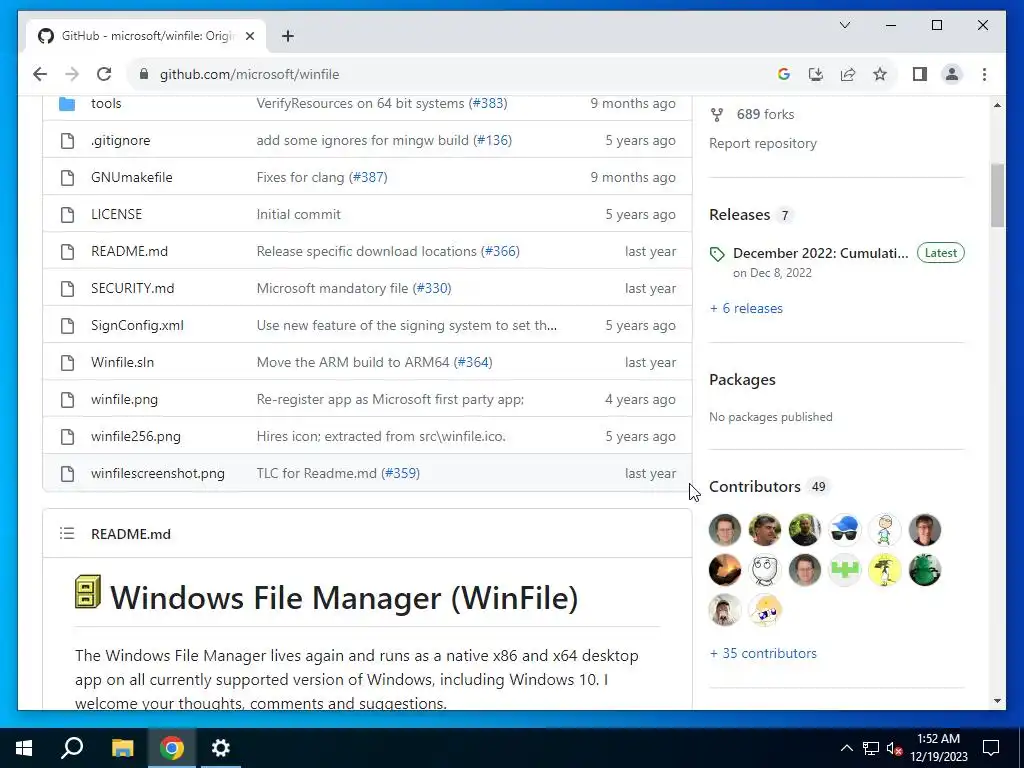Click the file icon beside LICENSE
This screenshot has height=768, width=1024.
click(x=67, y=214)
